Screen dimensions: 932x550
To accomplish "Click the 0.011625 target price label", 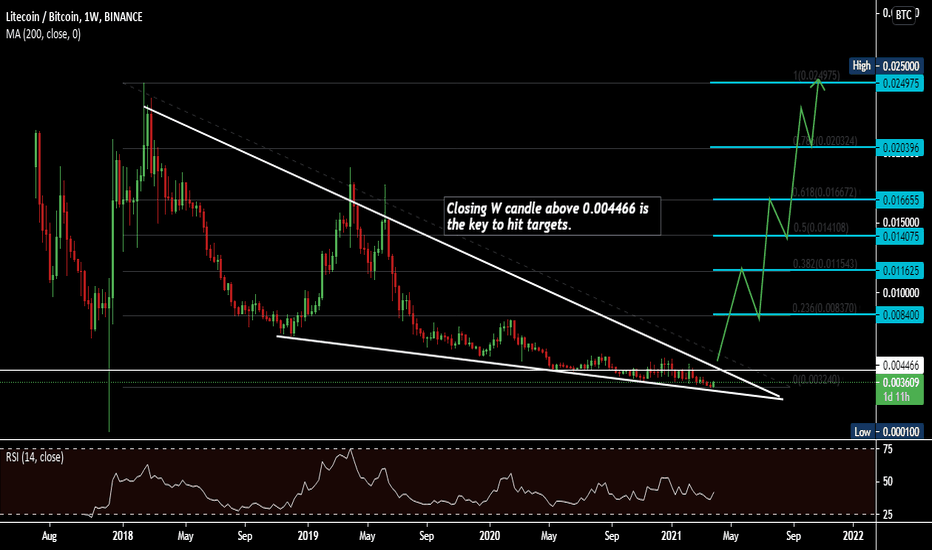I will pos(900,270).
